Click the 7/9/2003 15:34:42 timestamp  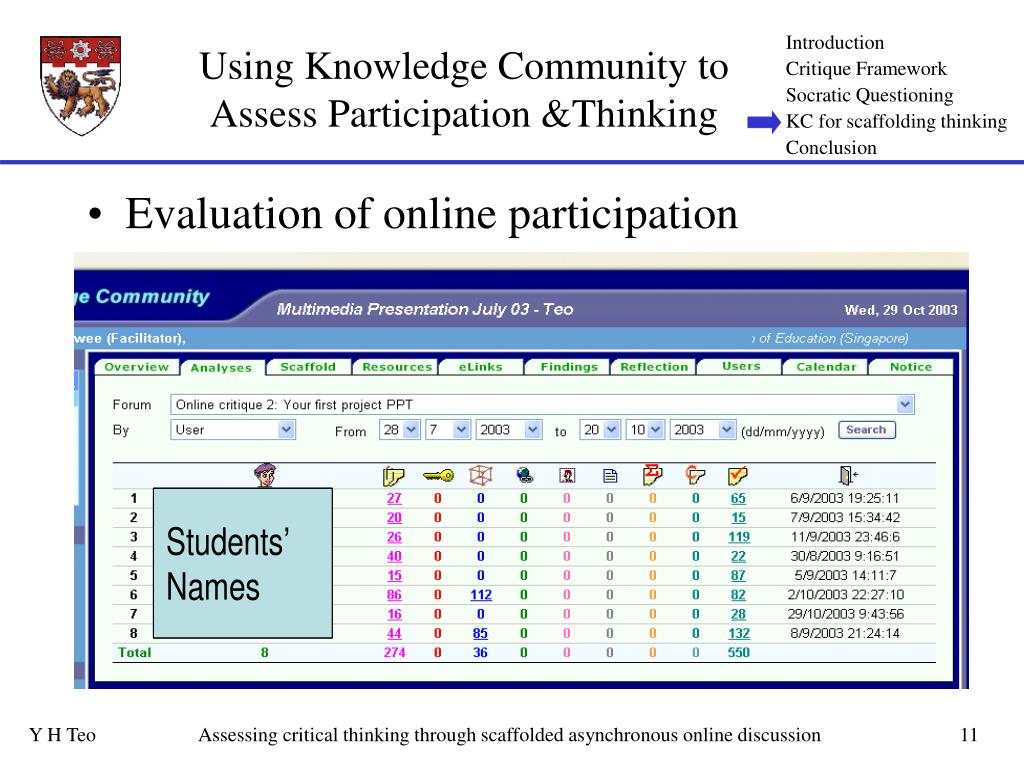click(844, 518)
